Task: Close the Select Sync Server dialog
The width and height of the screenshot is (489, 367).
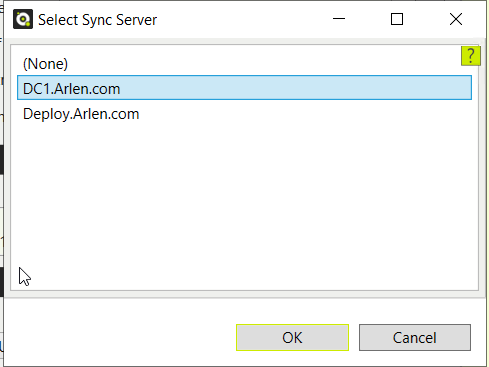Action: (x=456, y=19)
